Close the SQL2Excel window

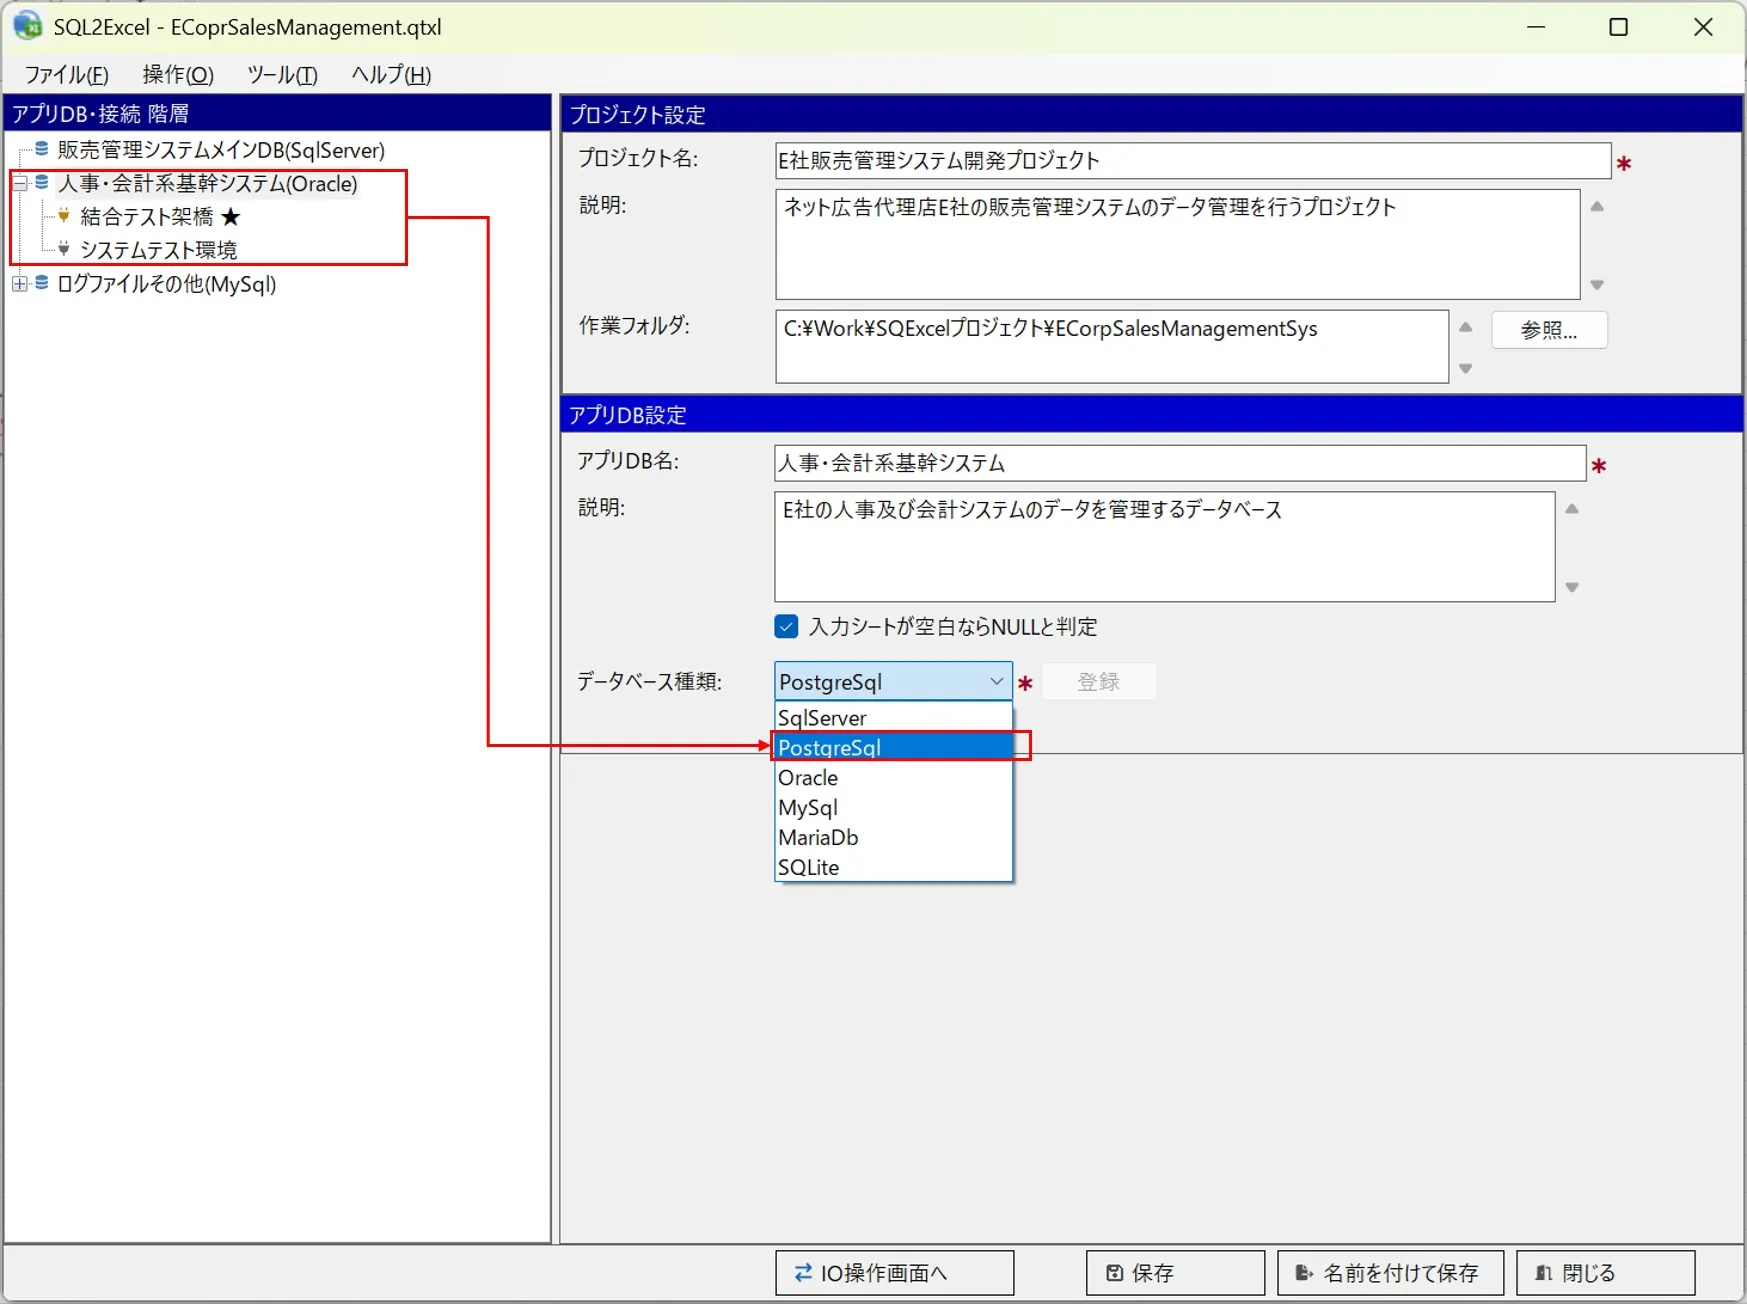[x=1703, y=27]
